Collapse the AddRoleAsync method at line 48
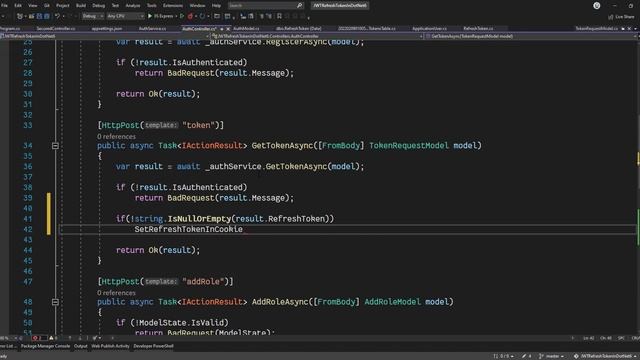 pyautogui.click(x=55, y=302)
